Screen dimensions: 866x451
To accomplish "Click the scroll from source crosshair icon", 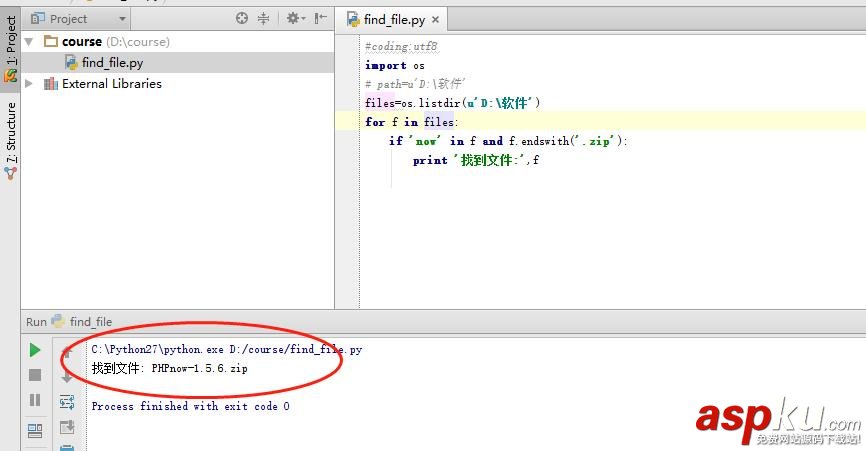I will coord(241,18).
